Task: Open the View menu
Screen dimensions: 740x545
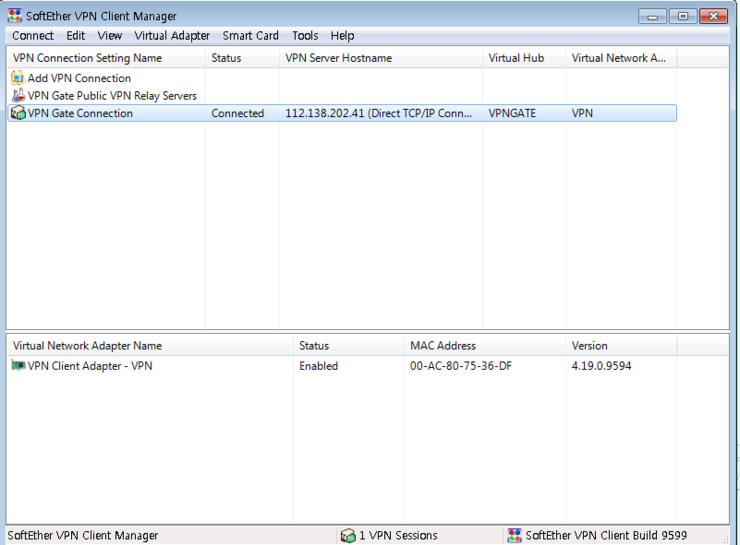Action: (x=109, y=36)
